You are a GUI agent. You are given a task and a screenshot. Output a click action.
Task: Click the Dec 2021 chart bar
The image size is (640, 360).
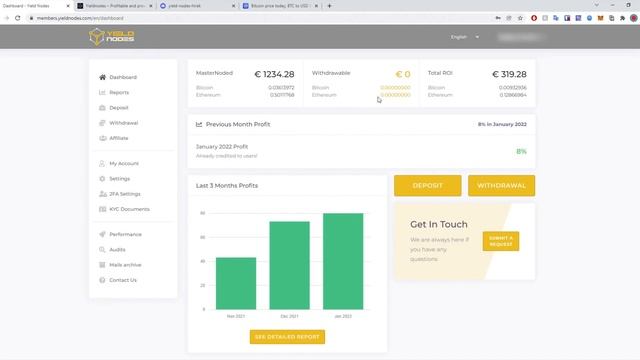coord(289,265)
